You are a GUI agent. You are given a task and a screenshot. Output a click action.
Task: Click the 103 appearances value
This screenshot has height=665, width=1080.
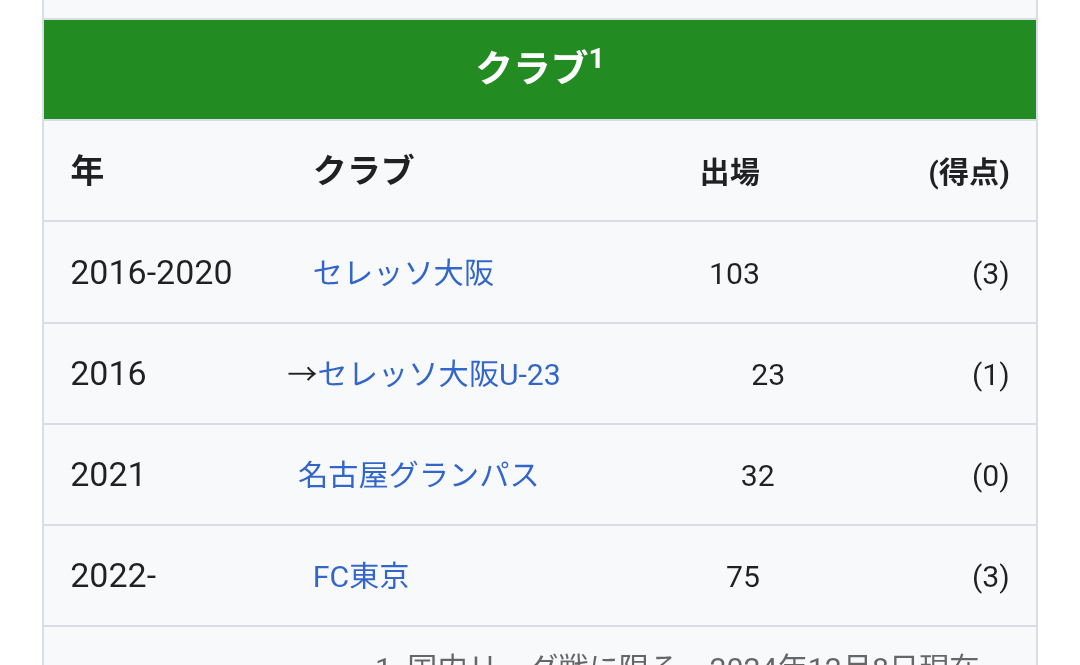[734, 274]
